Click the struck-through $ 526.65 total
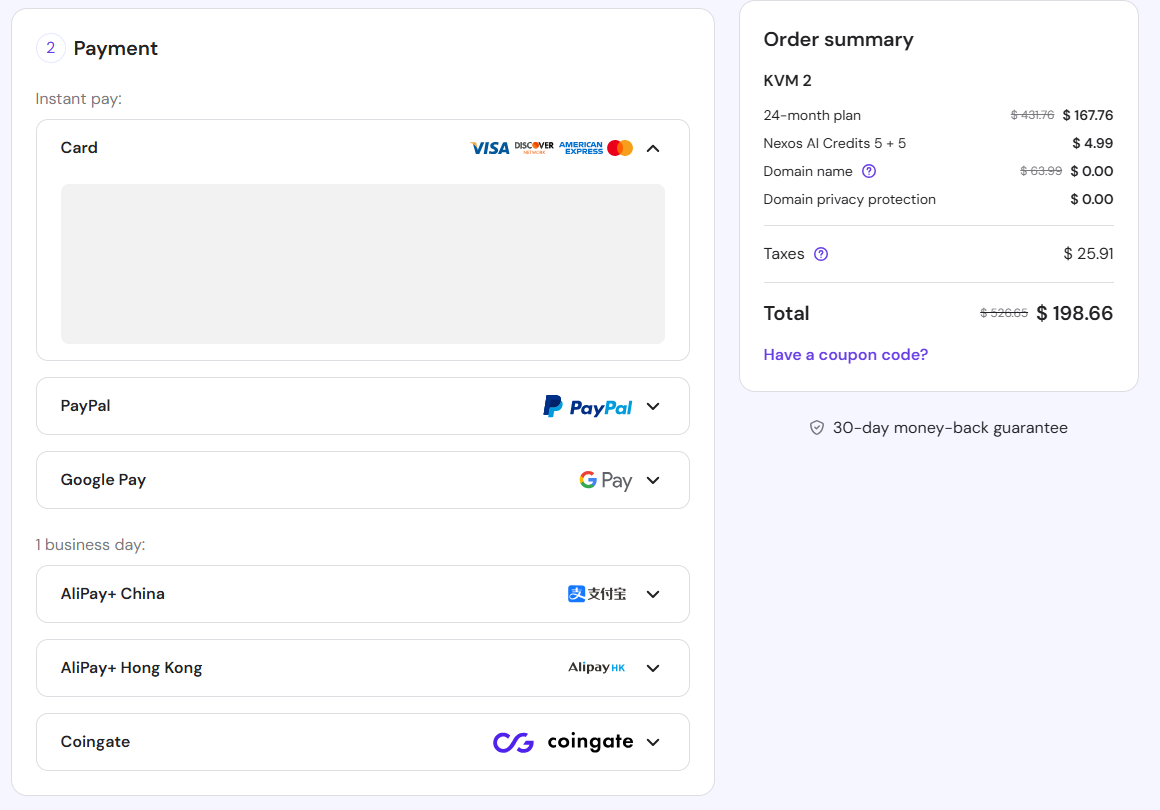Image resolution: width=1160 pixels, height=810 pixels. 1004,314
